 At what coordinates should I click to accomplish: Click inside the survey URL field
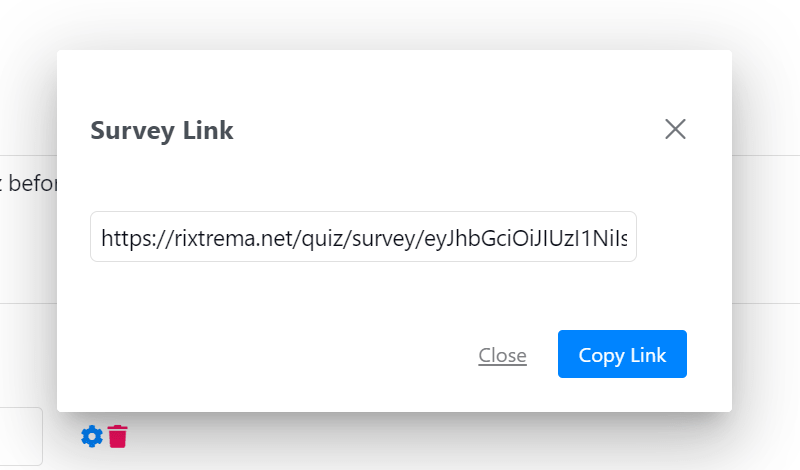point(363,236)
